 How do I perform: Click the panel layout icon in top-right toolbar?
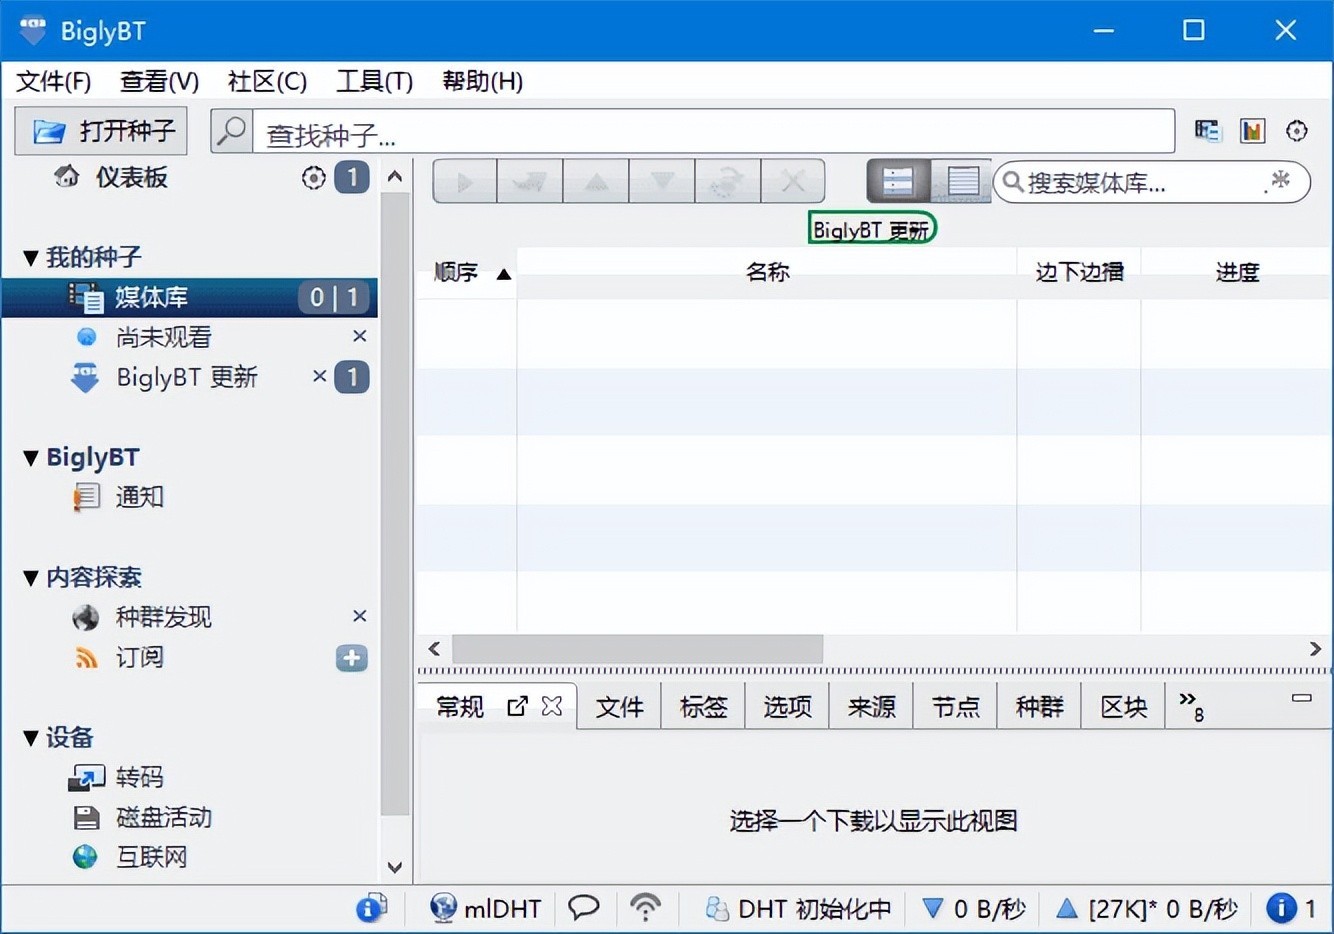coord(1208,131)
